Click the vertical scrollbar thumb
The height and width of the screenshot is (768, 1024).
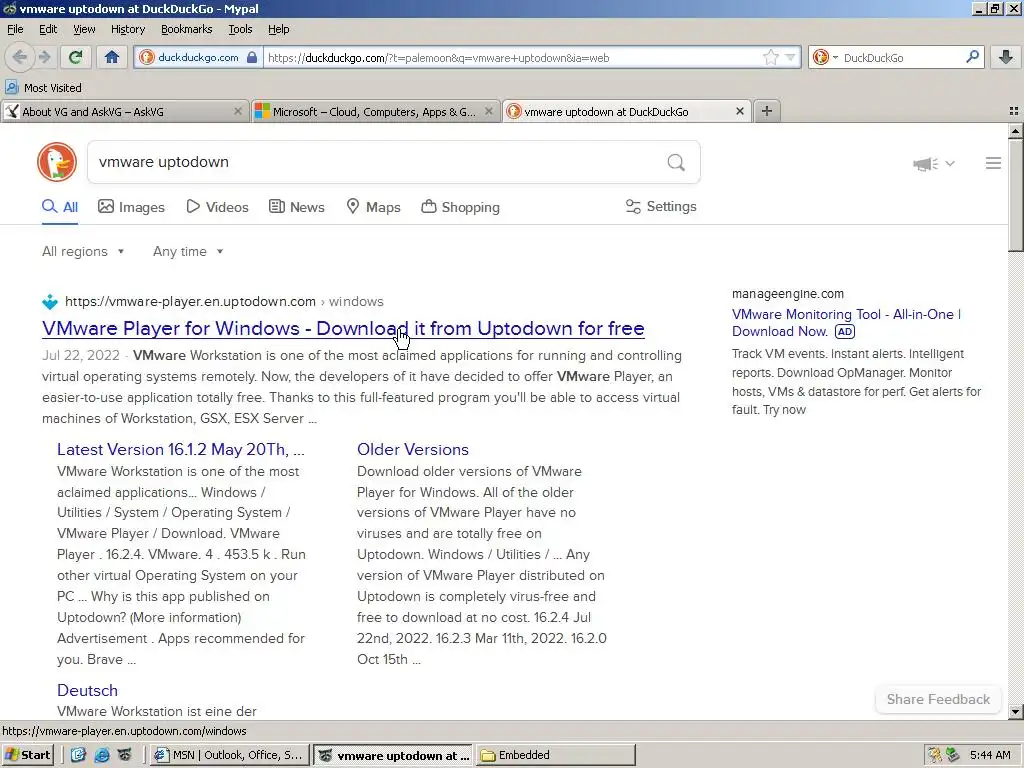1016,195
